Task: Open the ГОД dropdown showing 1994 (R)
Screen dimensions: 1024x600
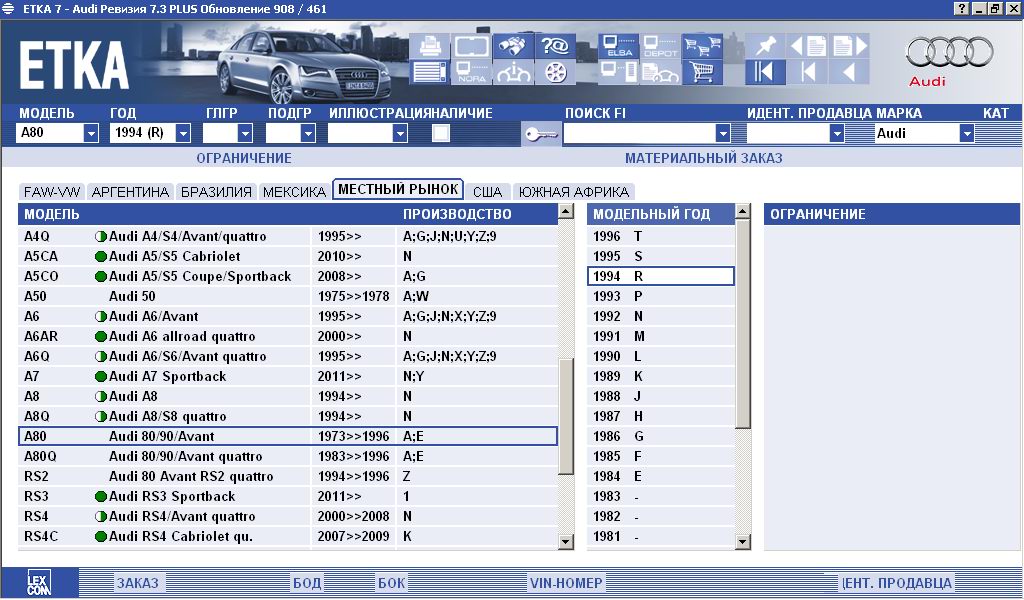Action: coord(183,133)
